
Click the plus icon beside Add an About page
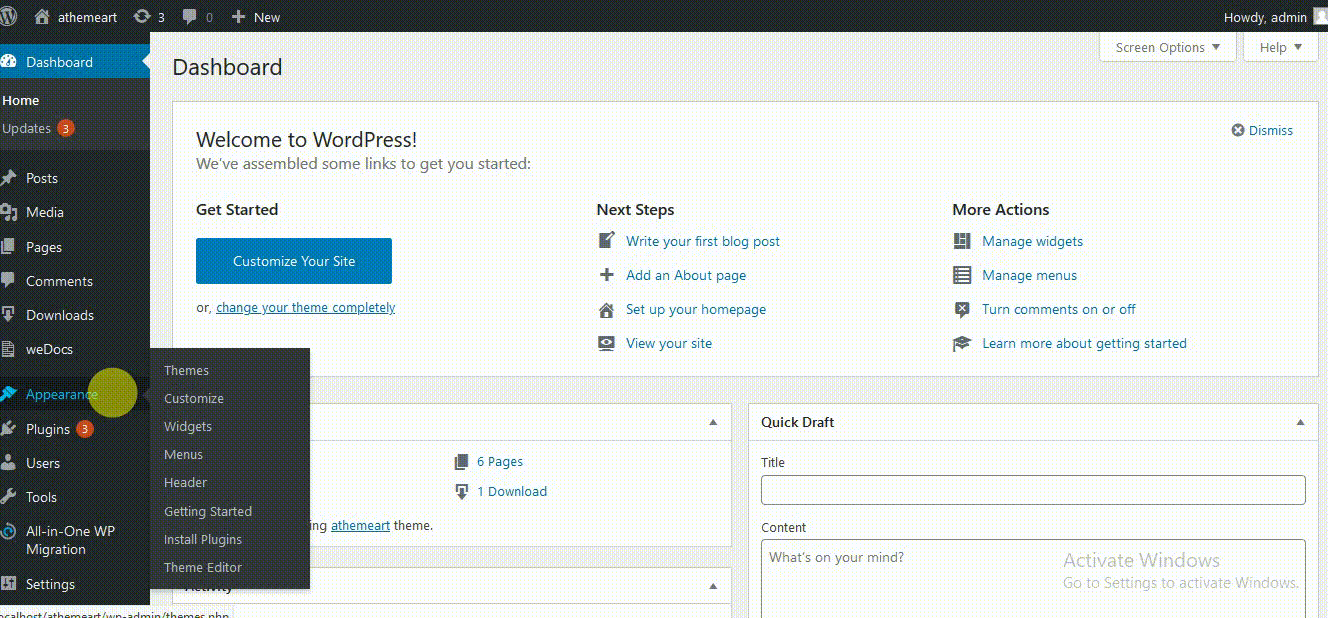tap(606, 275)
